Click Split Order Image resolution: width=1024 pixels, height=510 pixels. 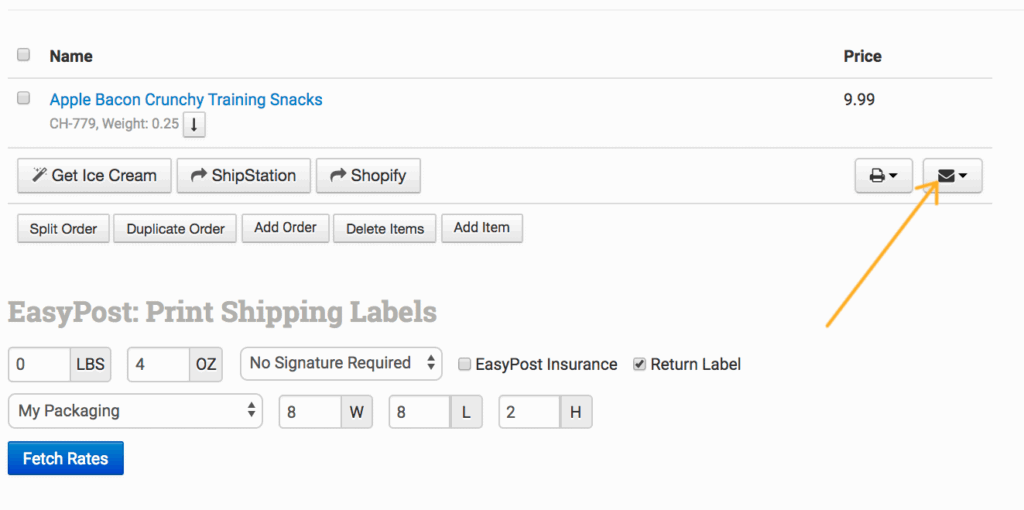(x=63, y=228)
